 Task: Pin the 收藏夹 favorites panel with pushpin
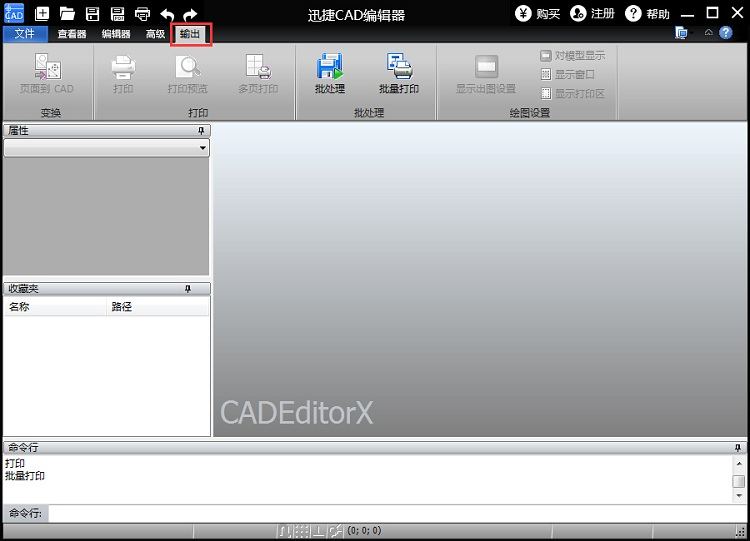187,289
